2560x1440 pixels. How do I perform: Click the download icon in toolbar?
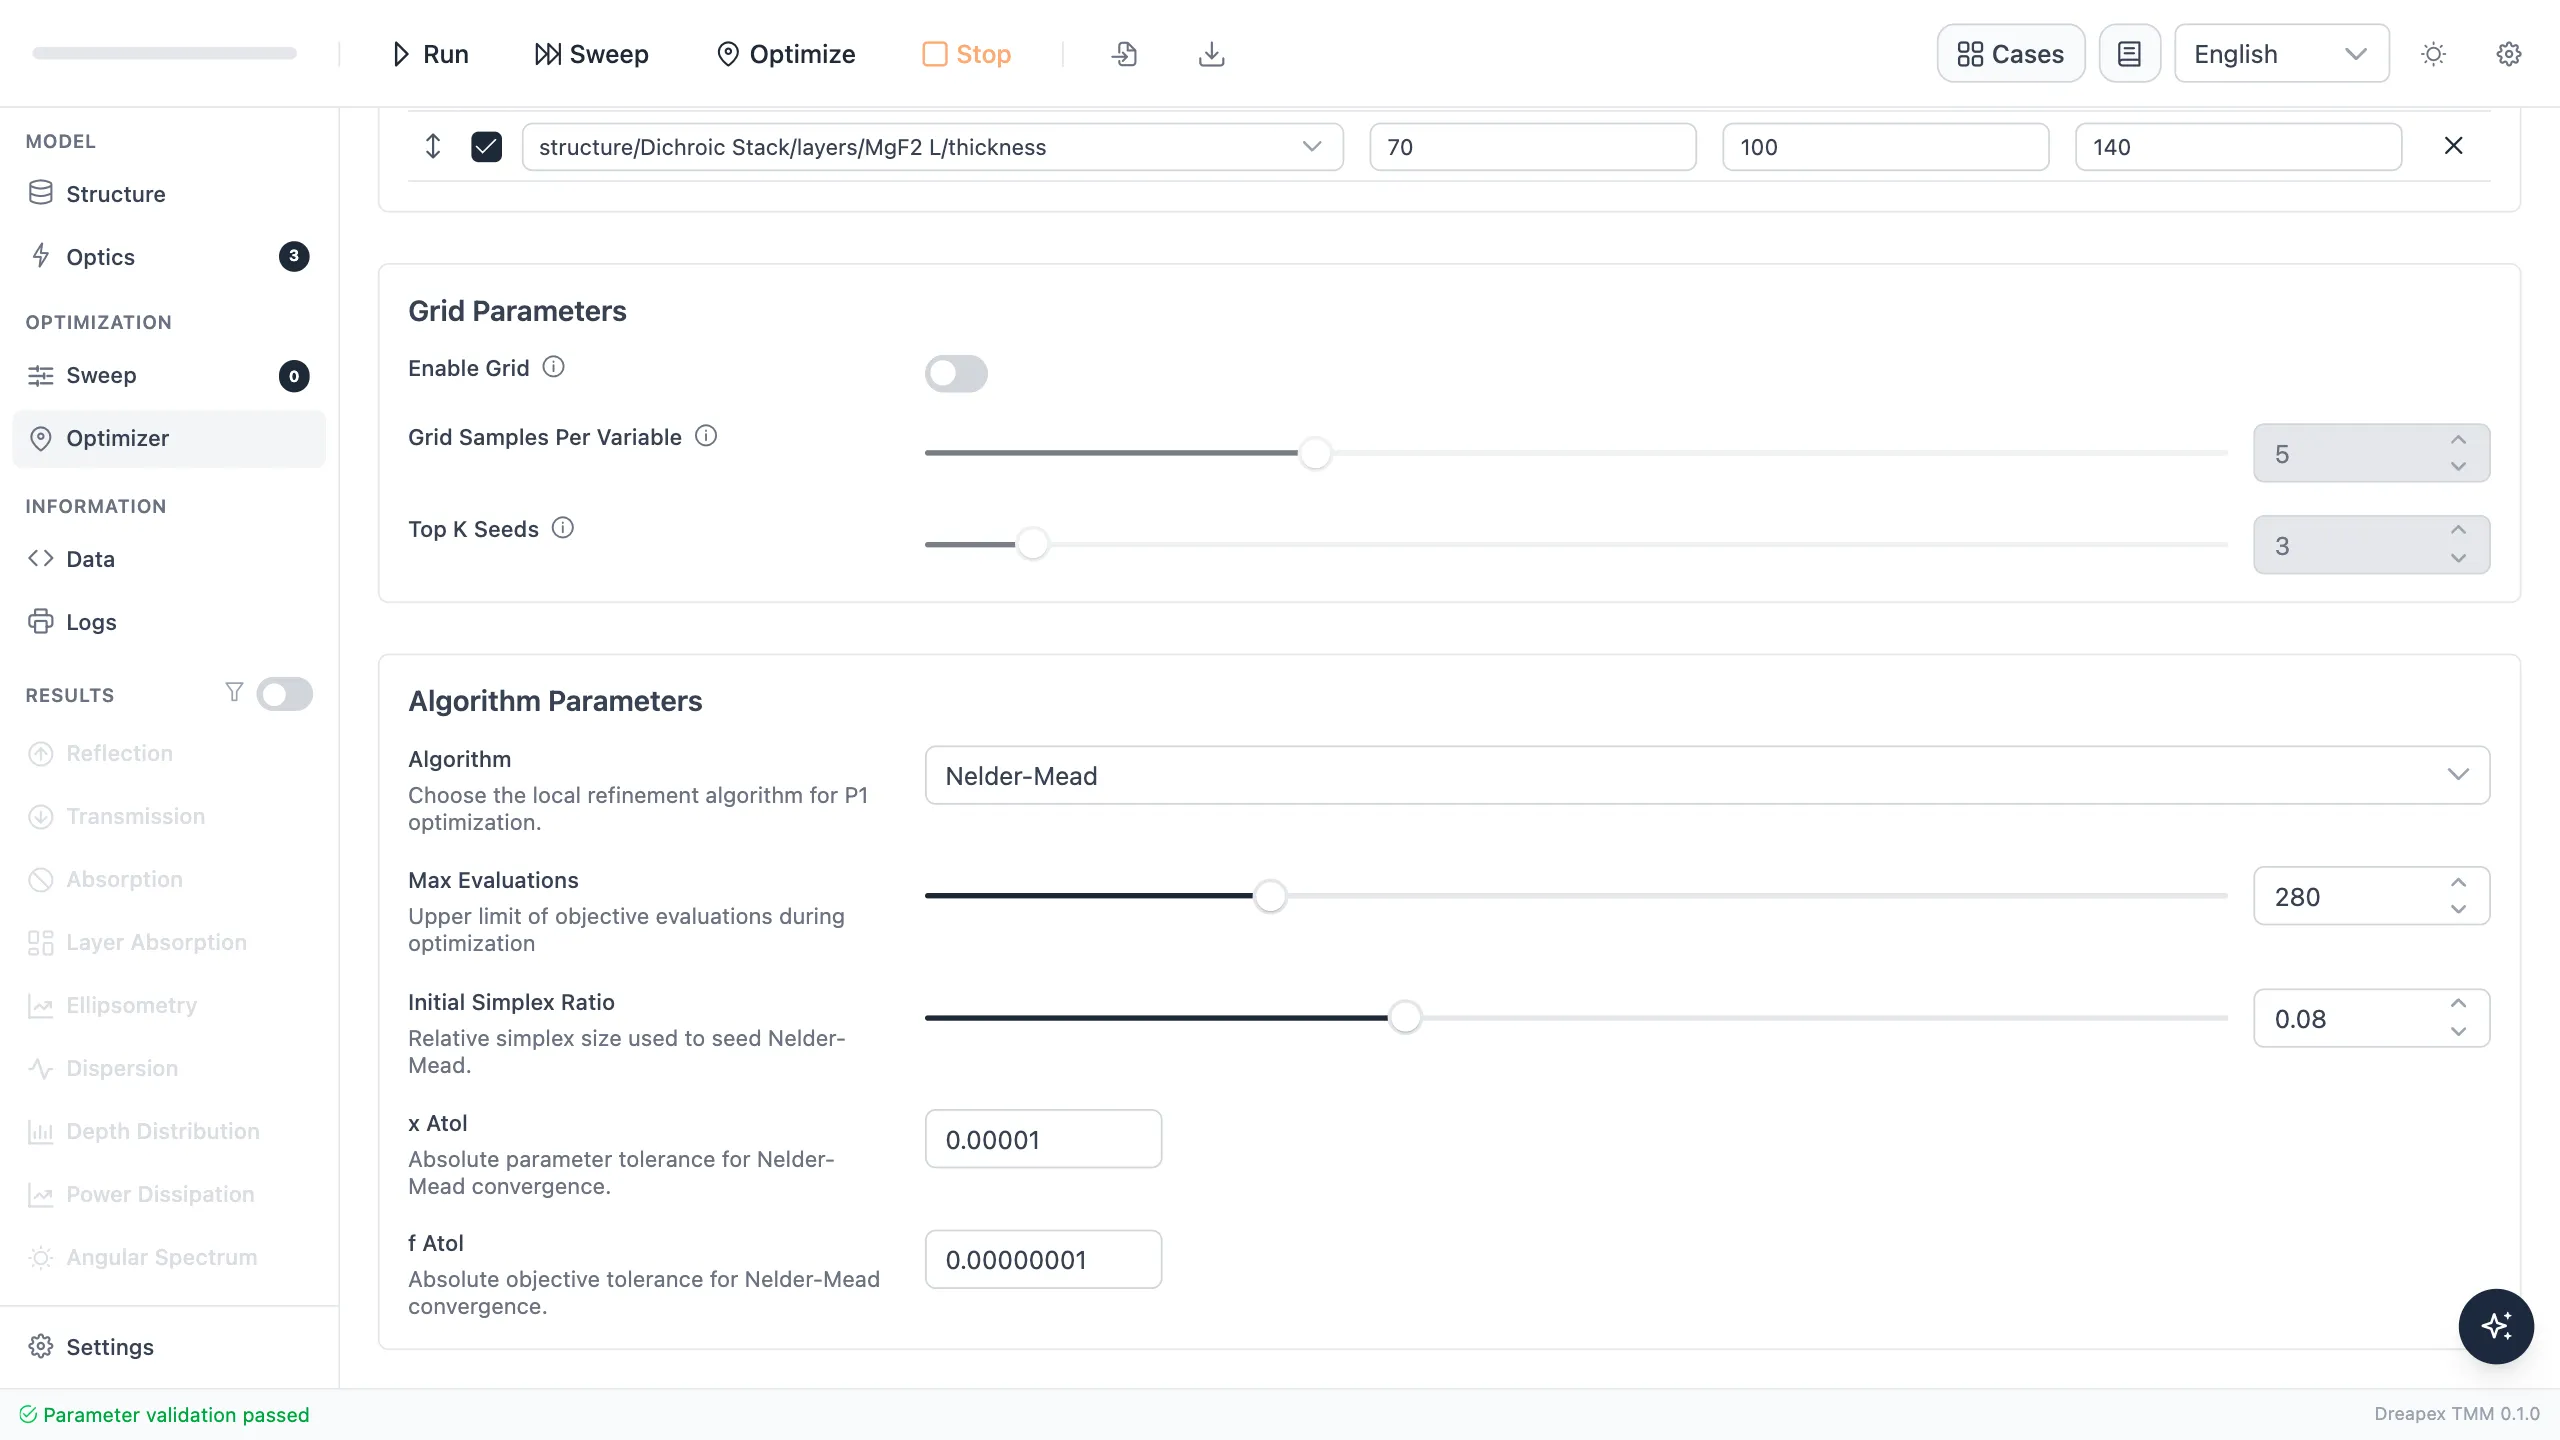[x=1211, y=54]
